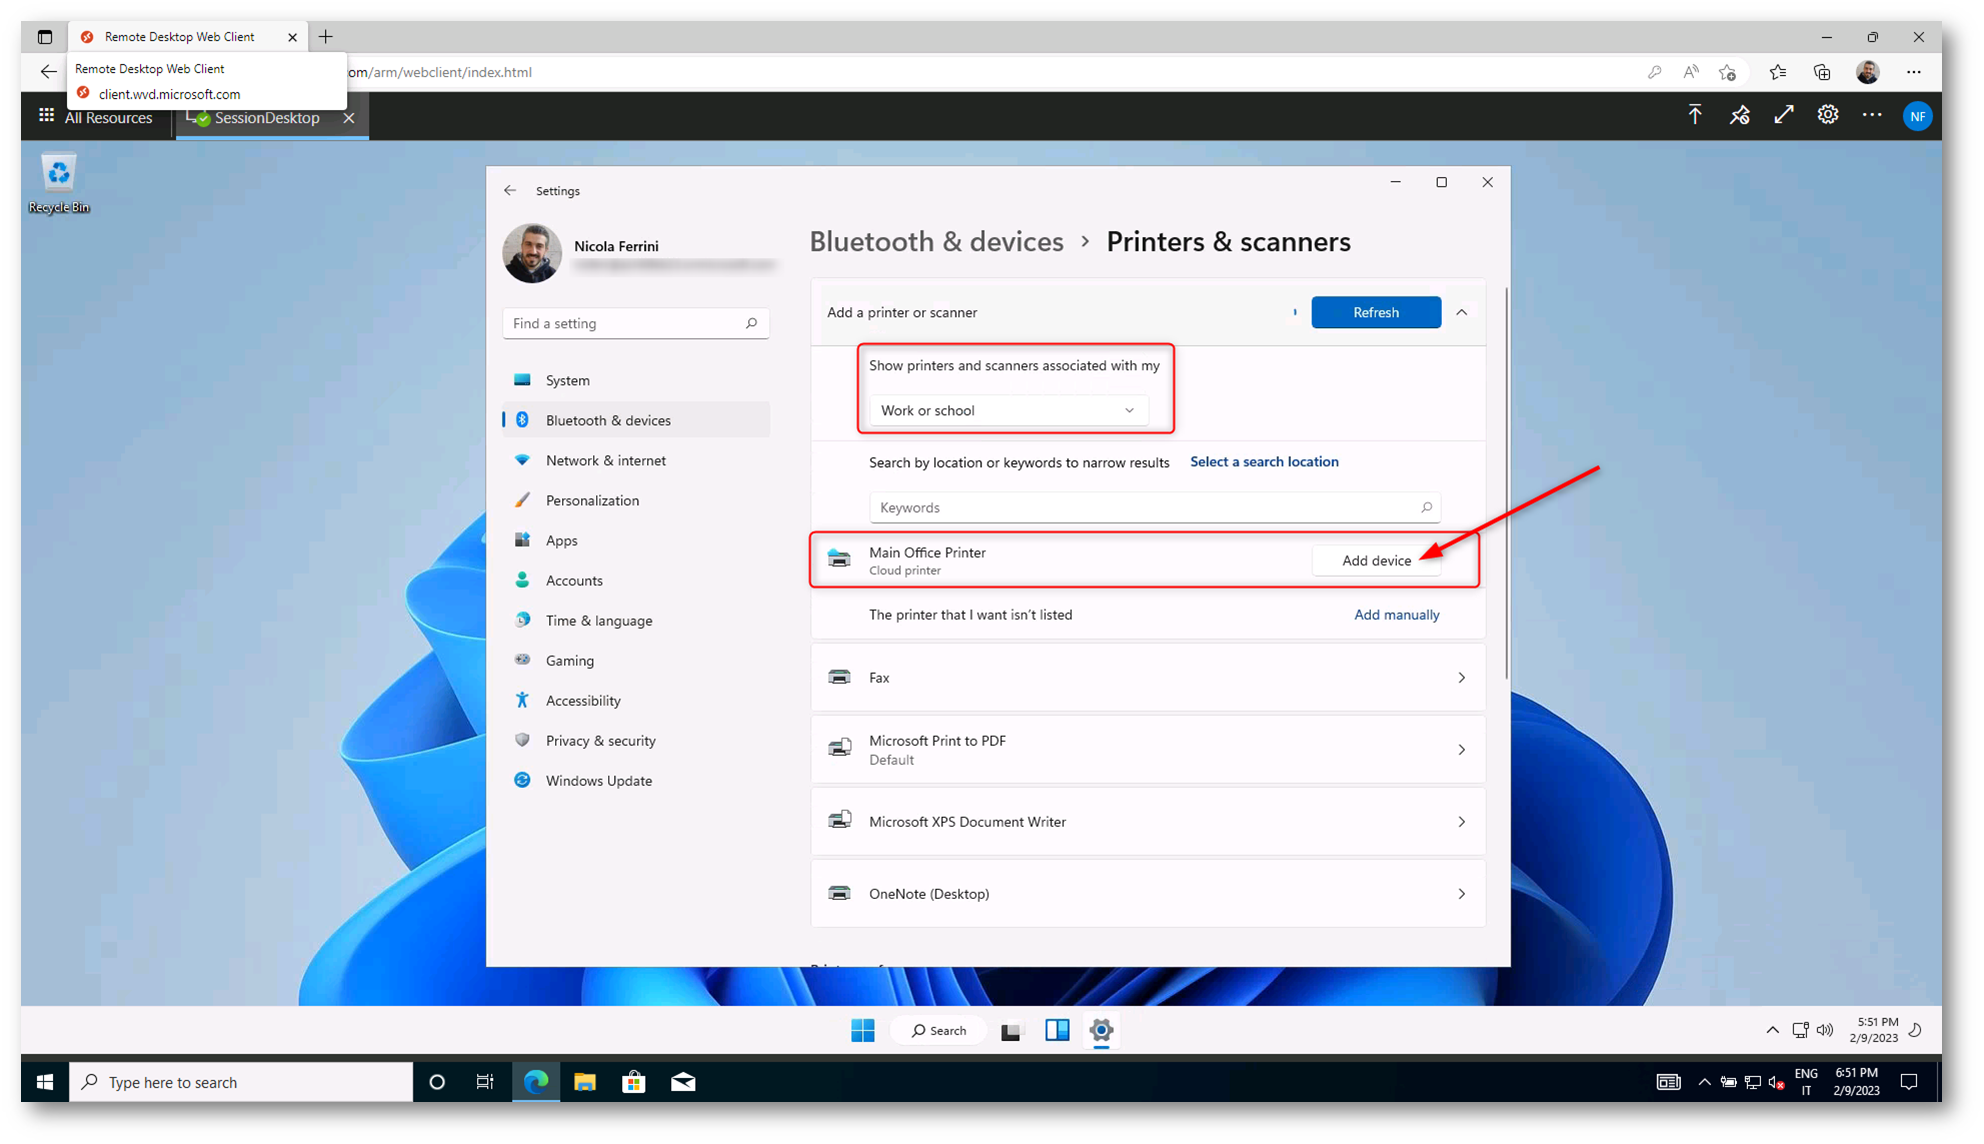Click the upload file arrow icon
Image resolution: width=1984 pixels, height=1144 pixels.
pyautogui.click(x=1695, y=115)
